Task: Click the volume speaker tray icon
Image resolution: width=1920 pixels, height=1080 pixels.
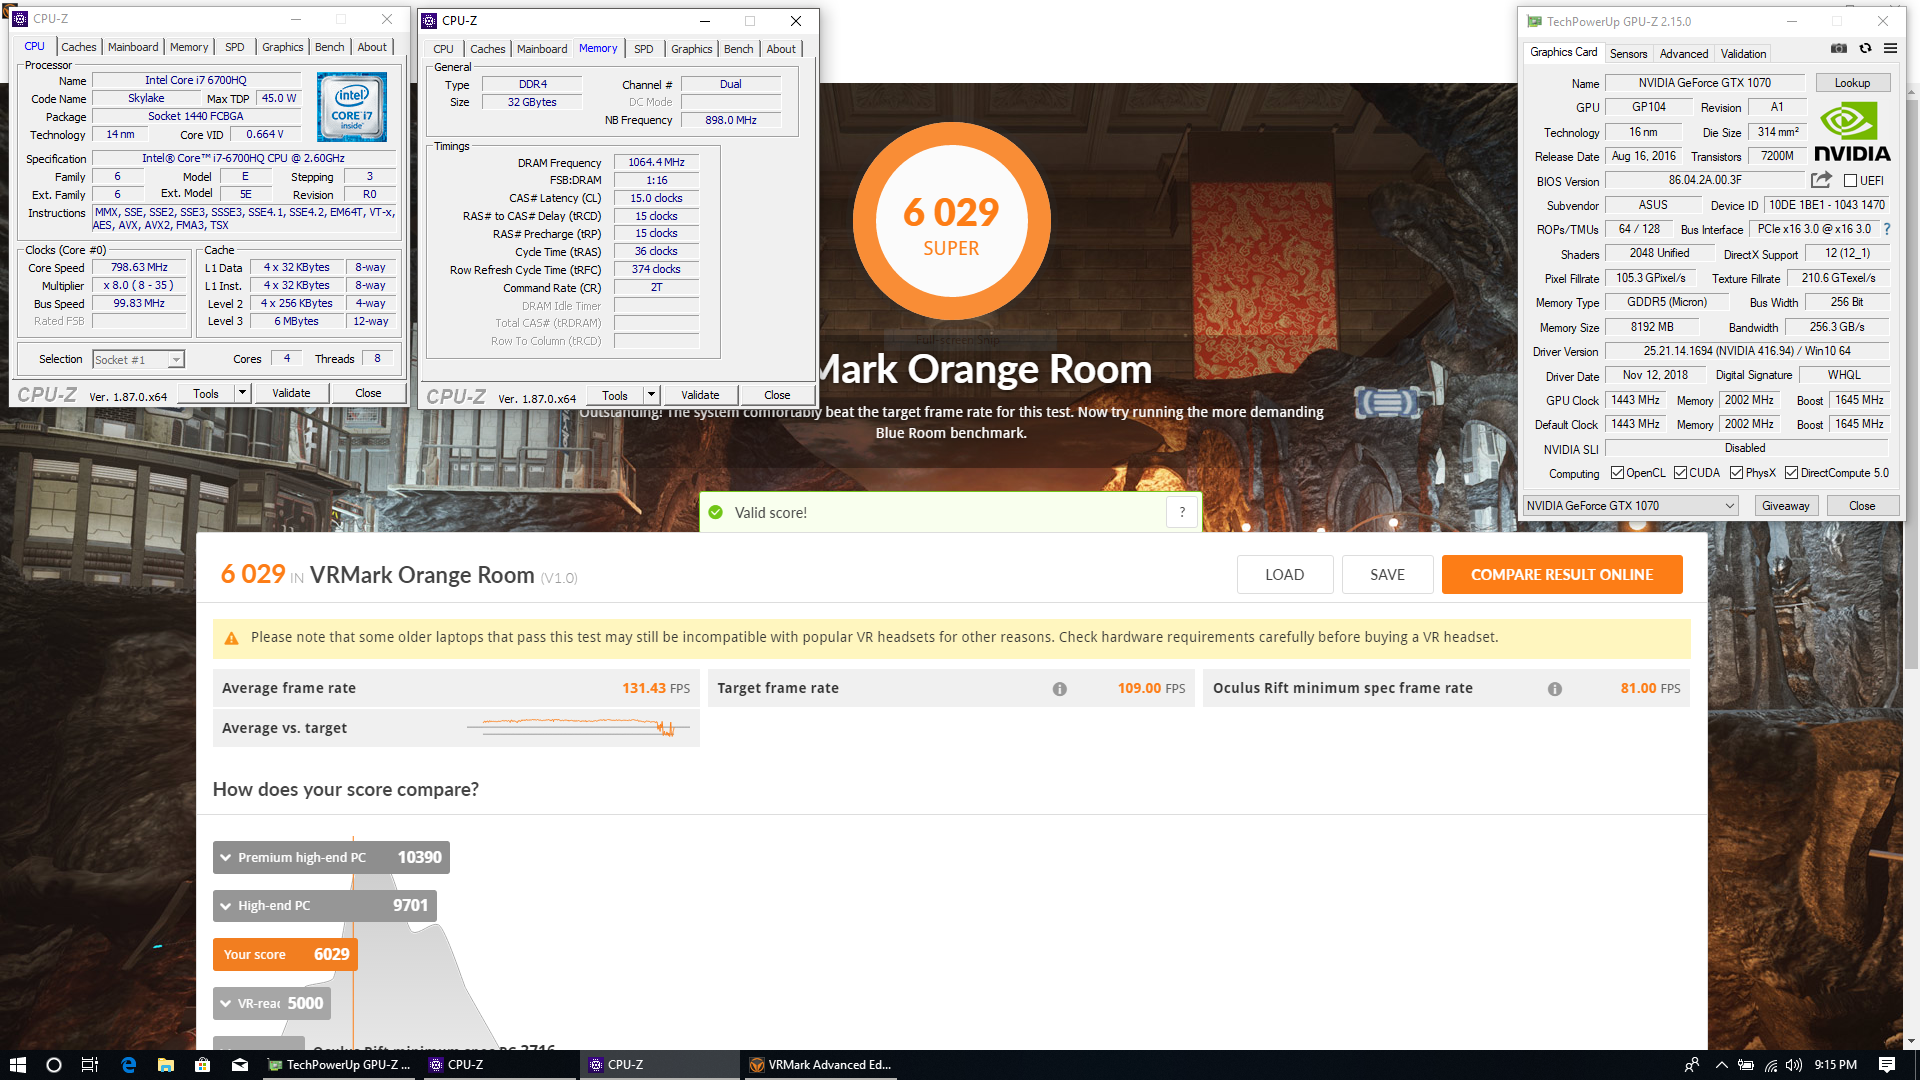Action: [1794, 1065]
